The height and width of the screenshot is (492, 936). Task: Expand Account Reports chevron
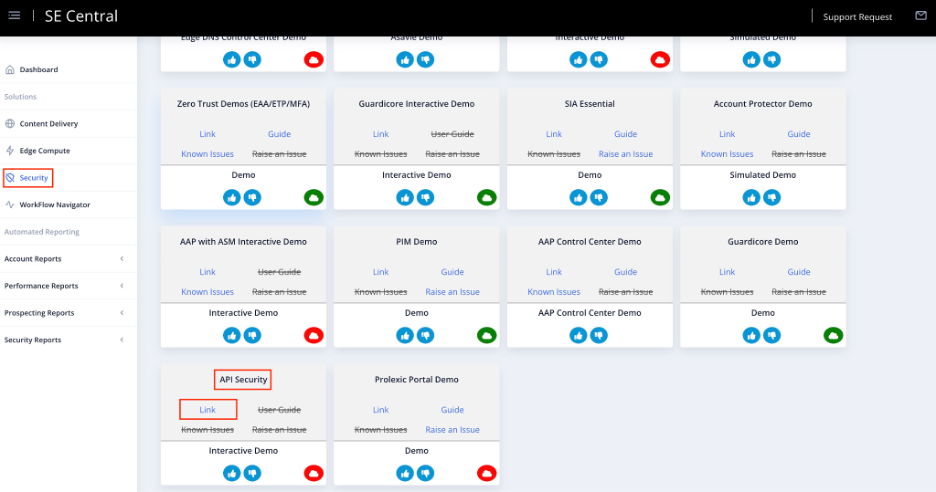tap(122, 259)
